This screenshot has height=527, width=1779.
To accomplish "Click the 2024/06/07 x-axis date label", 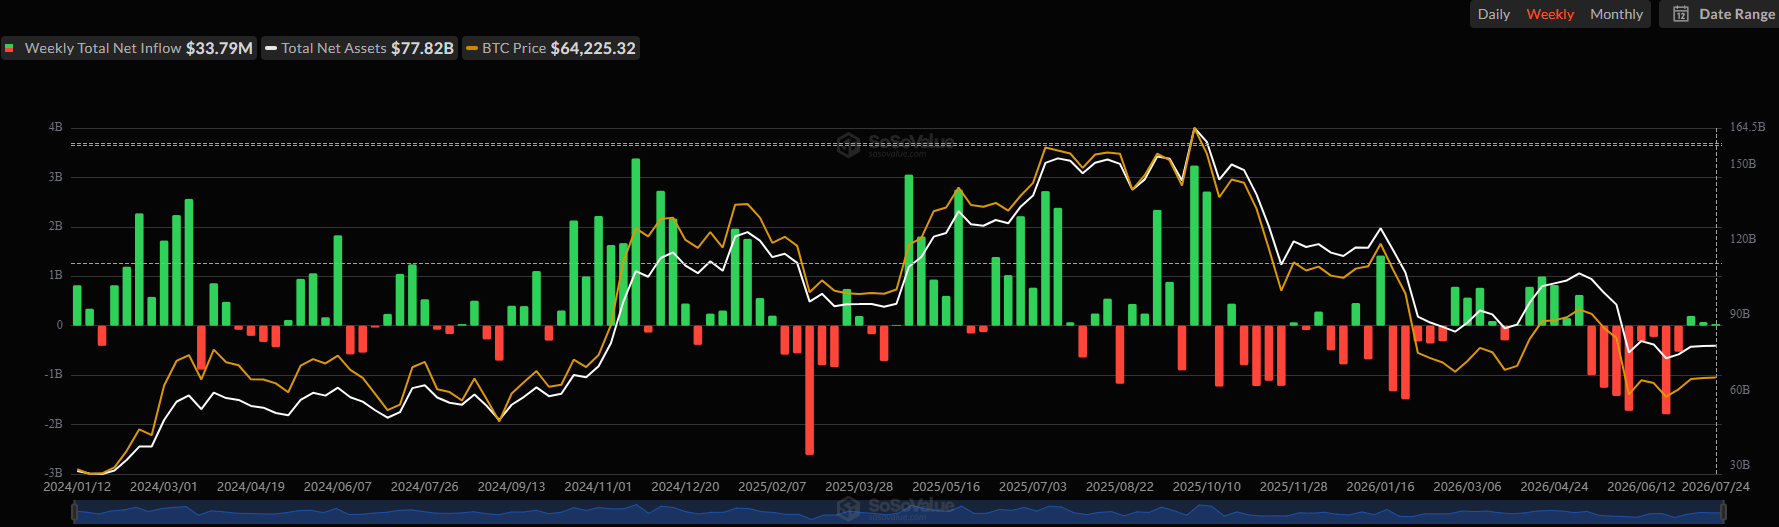I will pyautogui.click(x=338, y=487).
